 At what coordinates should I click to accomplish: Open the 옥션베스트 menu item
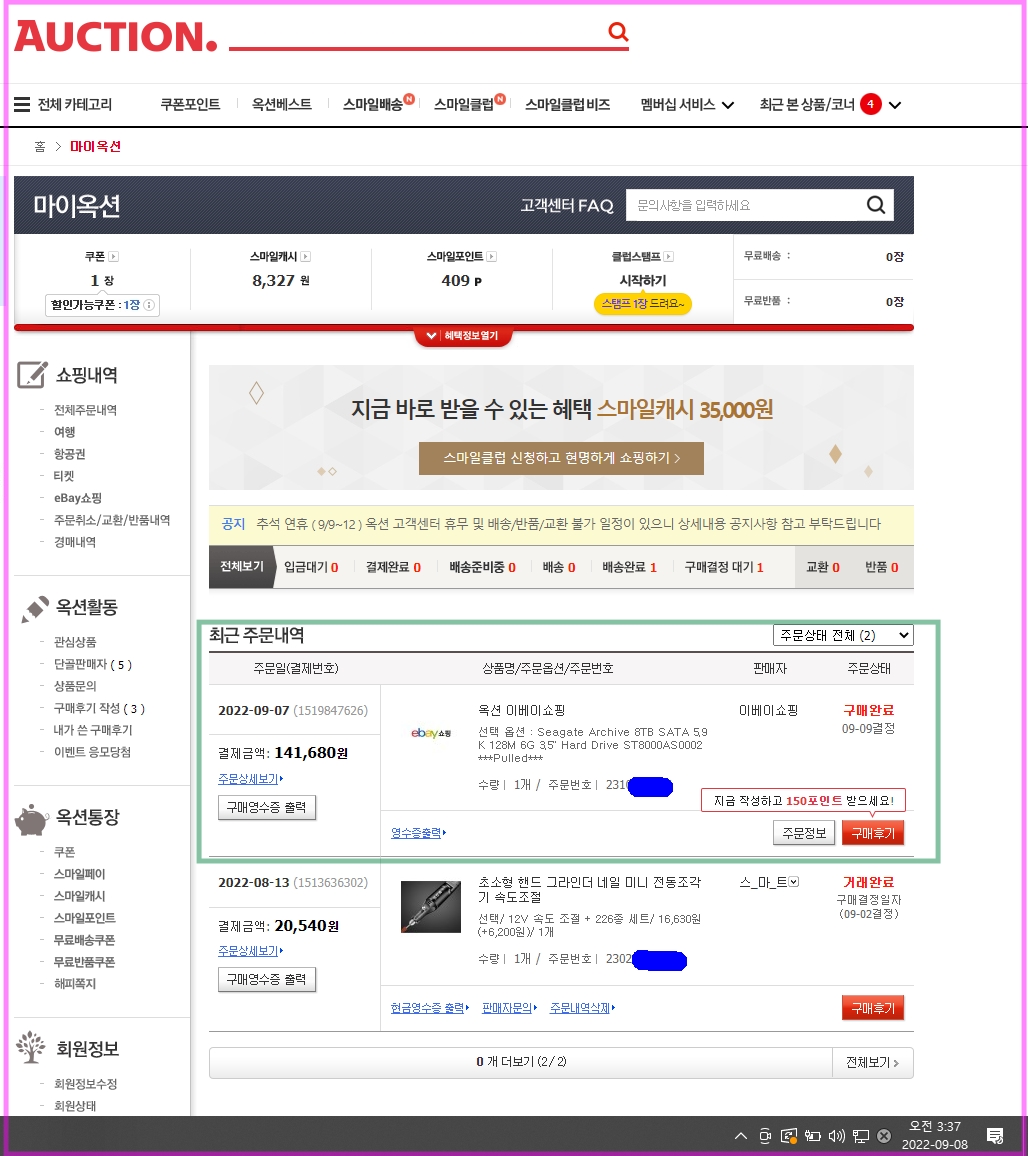point(282,105)
